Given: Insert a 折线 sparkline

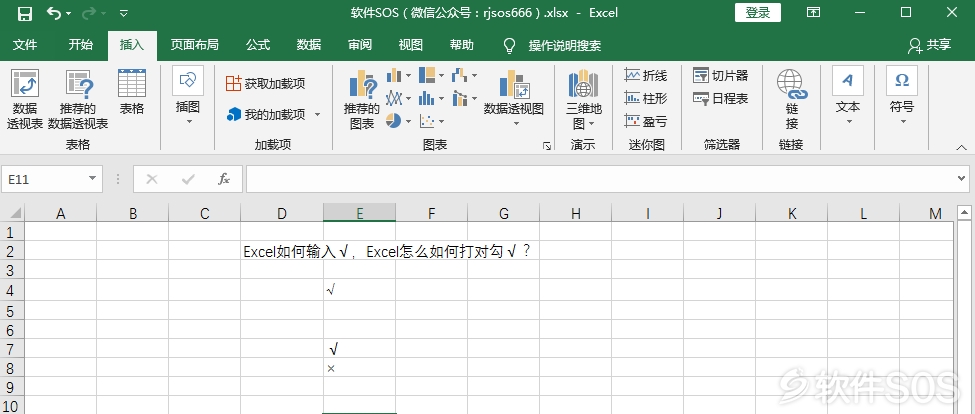Looking at the screenshot, I should [646, 76].
